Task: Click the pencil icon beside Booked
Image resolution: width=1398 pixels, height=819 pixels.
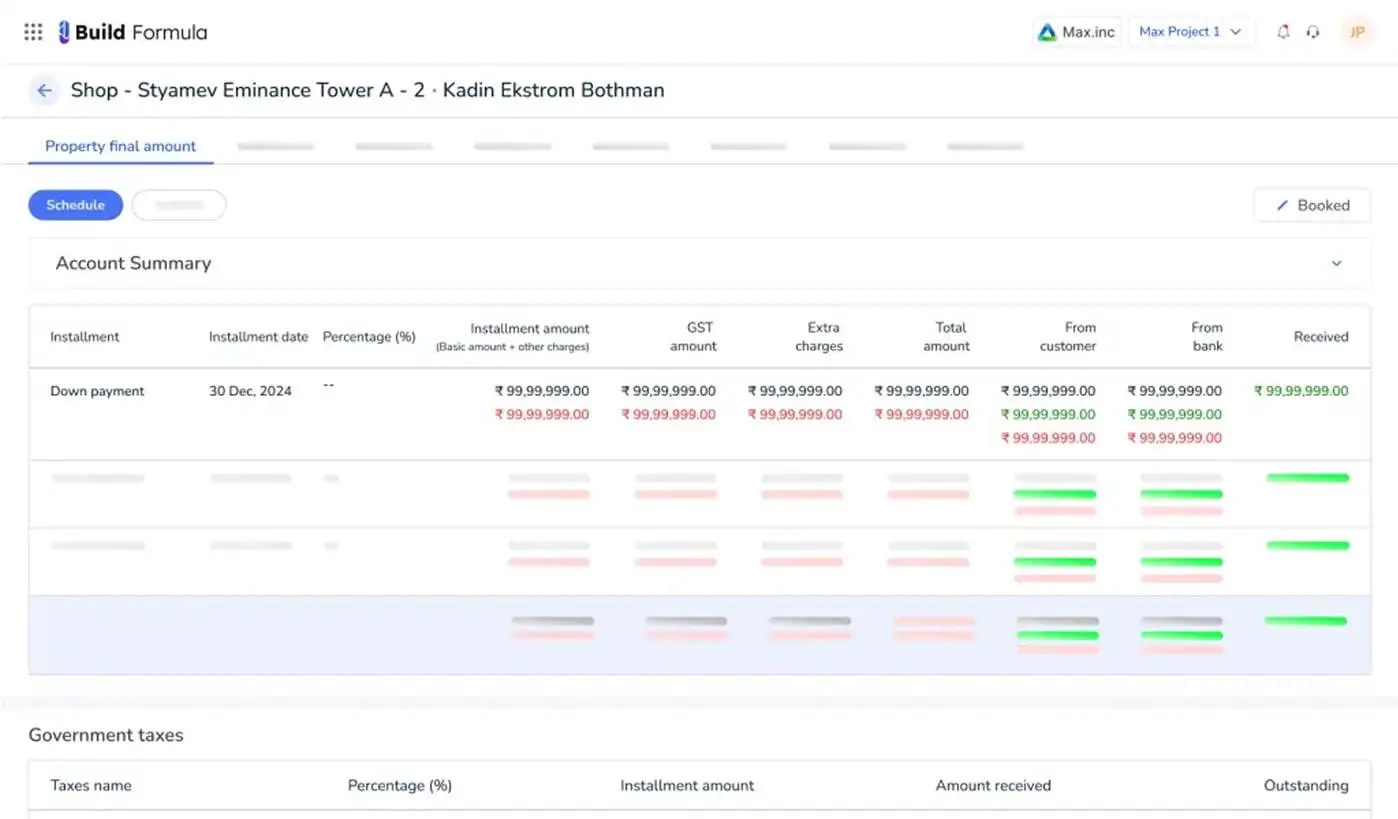Action: pos(1283,206)
